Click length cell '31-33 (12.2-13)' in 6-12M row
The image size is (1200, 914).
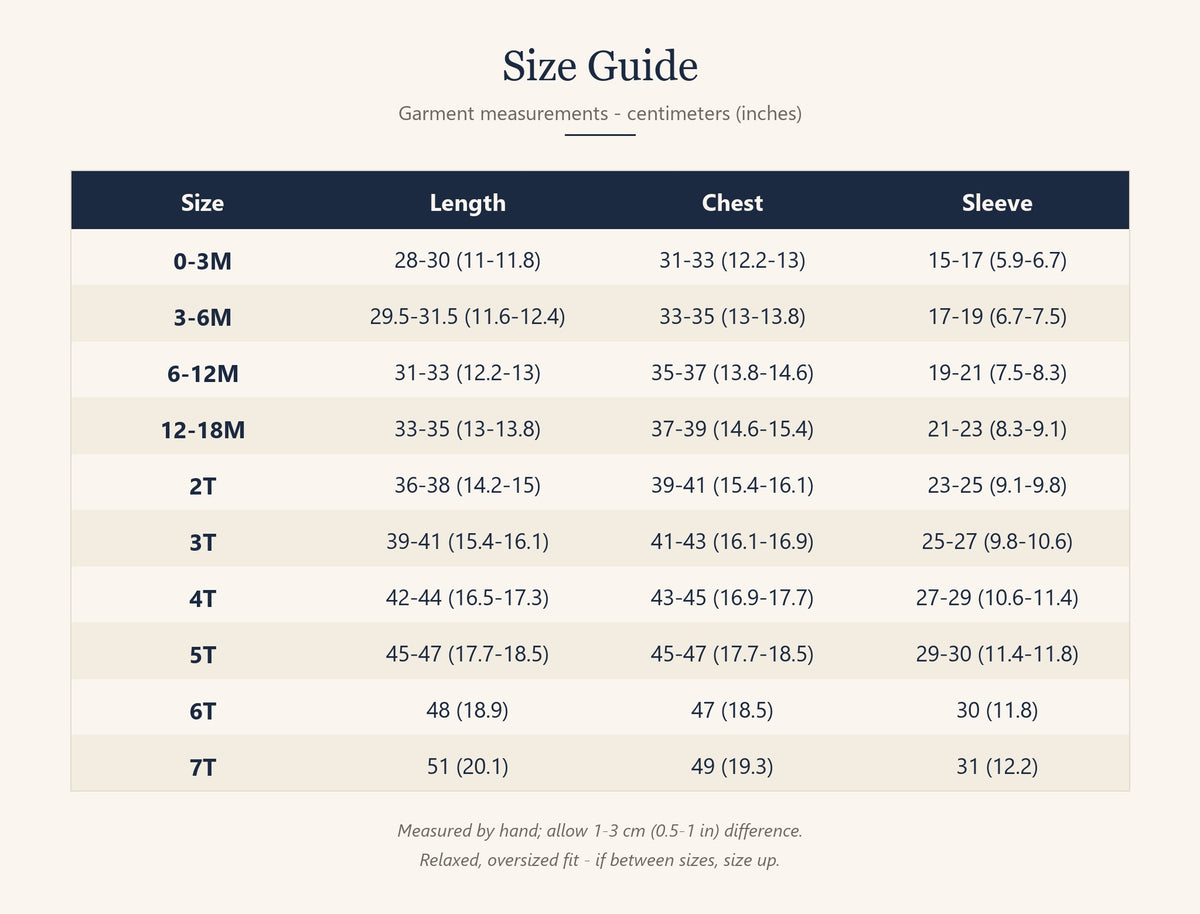(x=467, y=373)
